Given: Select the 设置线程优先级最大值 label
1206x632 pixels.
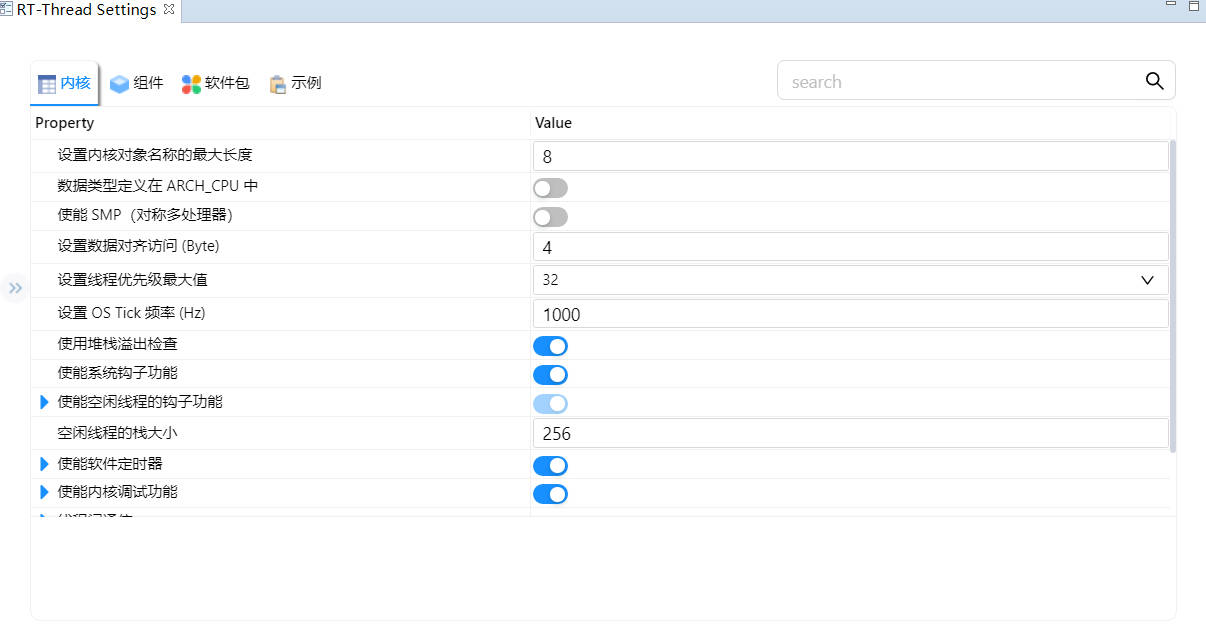Looking at the screenshot, I should click(133, 280).
